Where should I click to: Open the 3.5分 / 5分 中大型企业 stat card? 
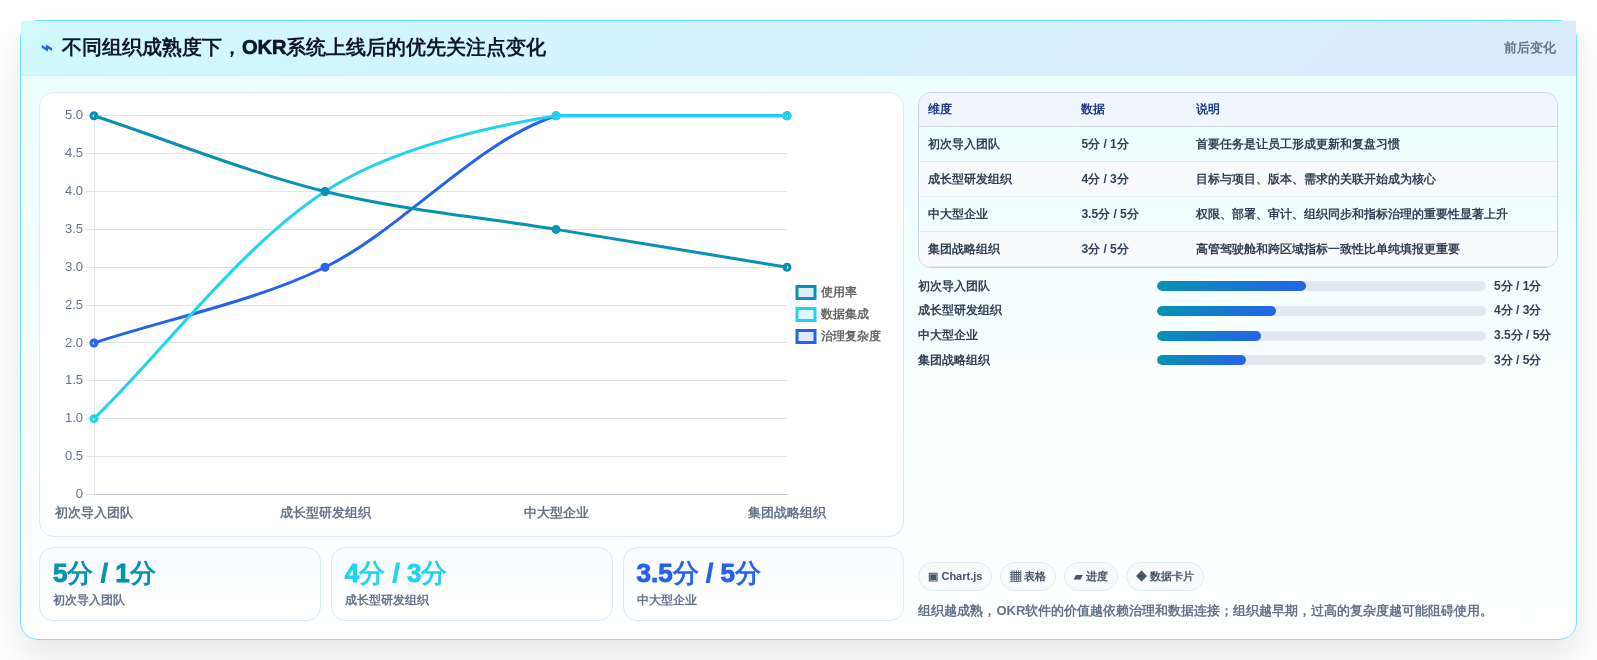pyautogui.click(x=763, y=584)
